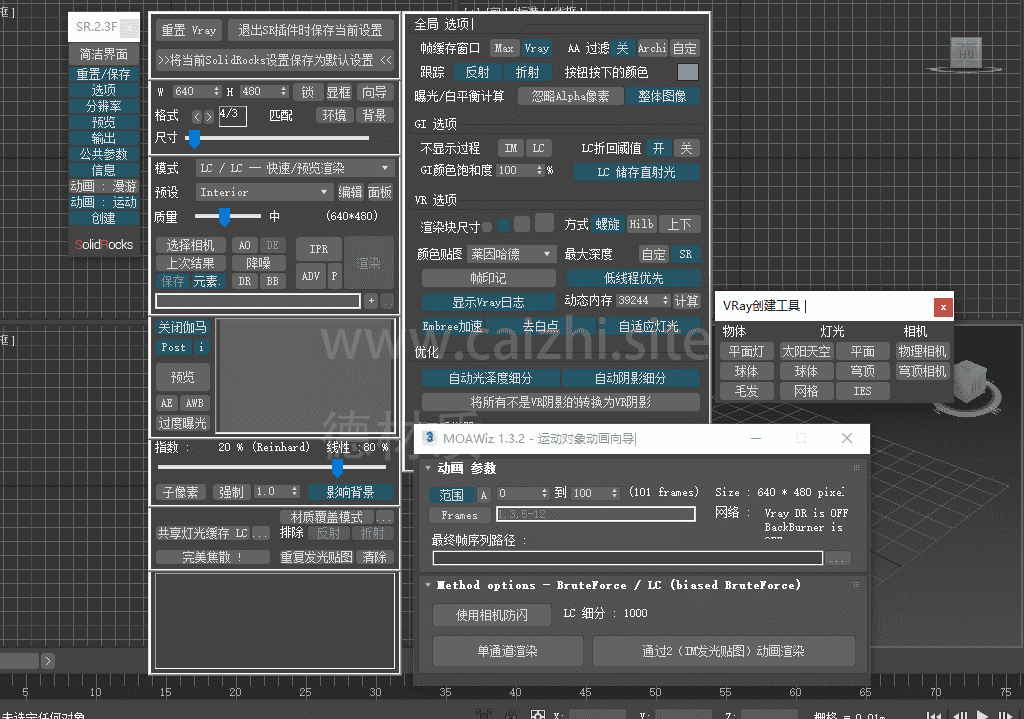Click the right arrow next to 格式

tap(209, 117)
